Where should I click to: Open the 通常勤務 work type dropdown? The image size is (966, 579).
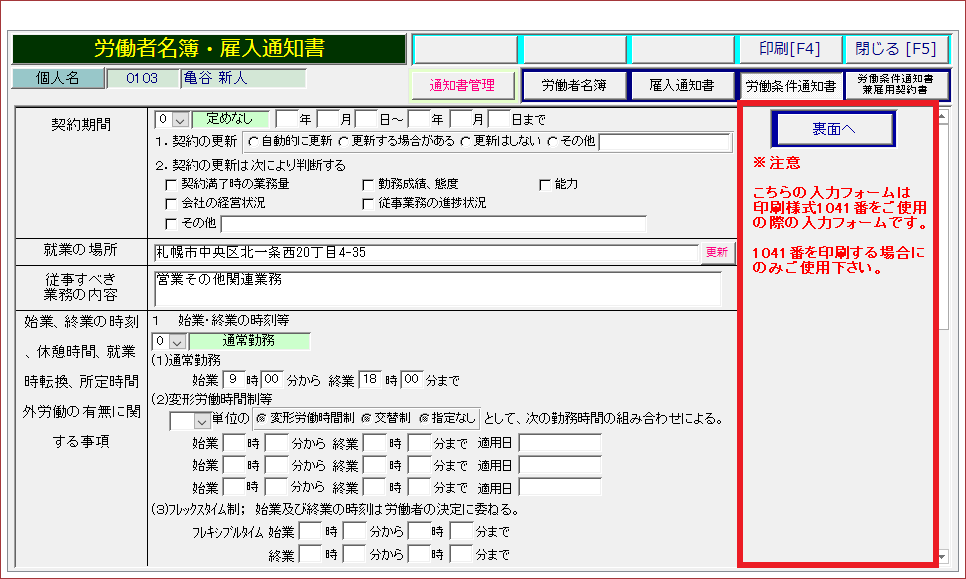tap(178, 341)
